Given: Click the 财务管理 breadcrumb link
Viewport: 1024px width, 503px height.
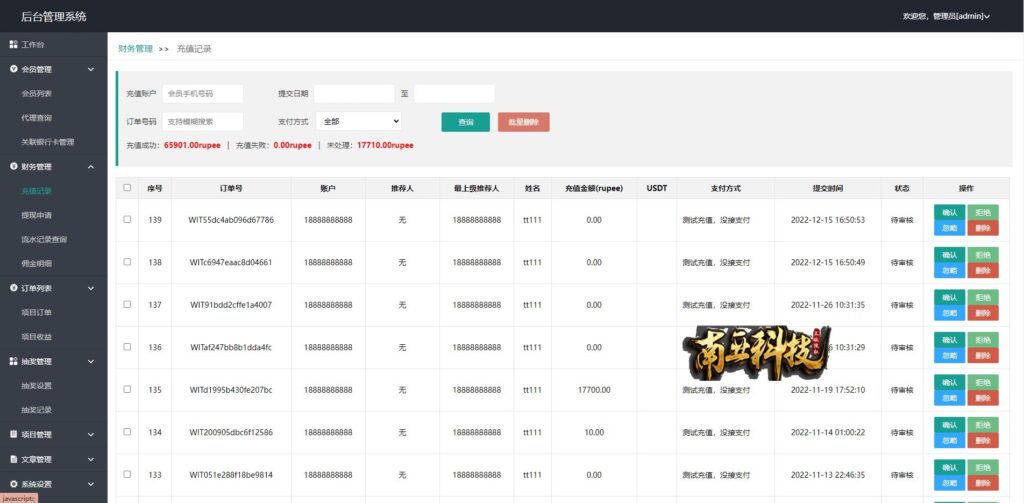Looking at the screenshot, I should tap(135, 49).
